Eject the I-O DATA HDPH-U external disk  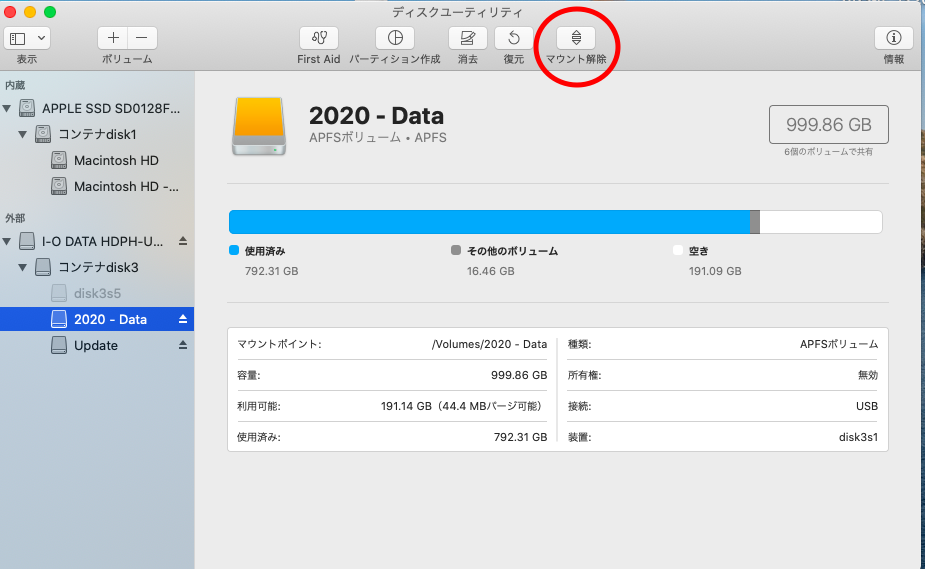(x=183, y=241)
